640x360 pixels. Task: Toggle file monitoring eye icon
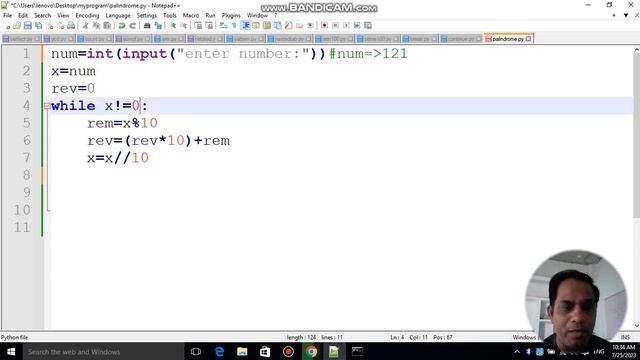point(310,25)
